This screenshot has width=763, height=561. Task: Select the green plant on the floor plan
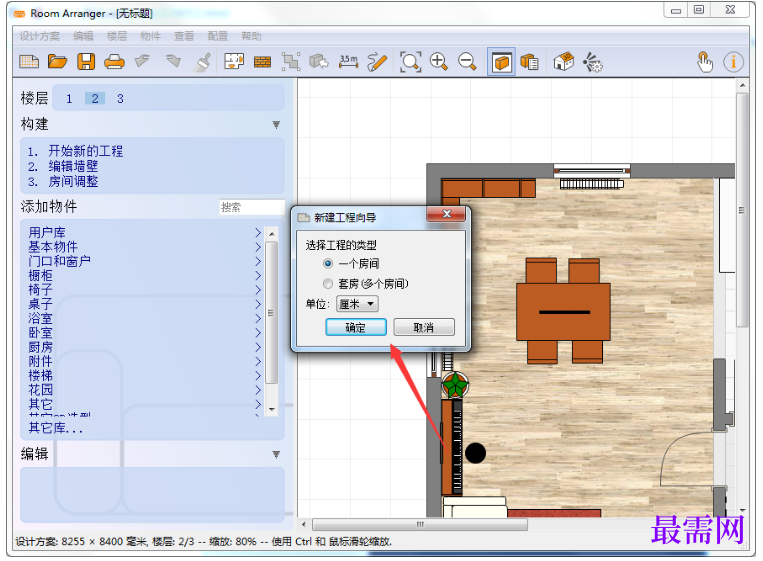[x=455, y=385]
